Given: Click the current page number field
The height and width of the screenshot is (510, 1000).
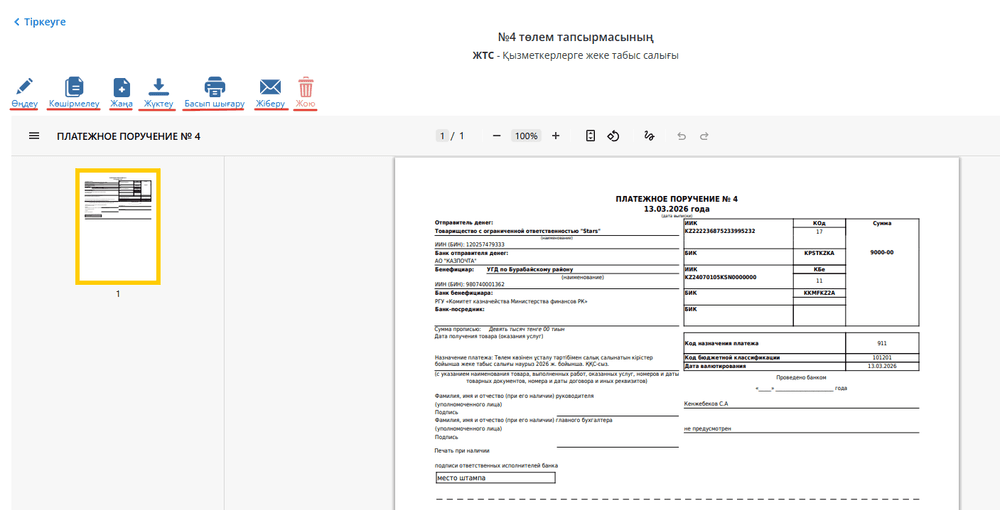Looking at the screenshot, I should (x=441, y=136).
